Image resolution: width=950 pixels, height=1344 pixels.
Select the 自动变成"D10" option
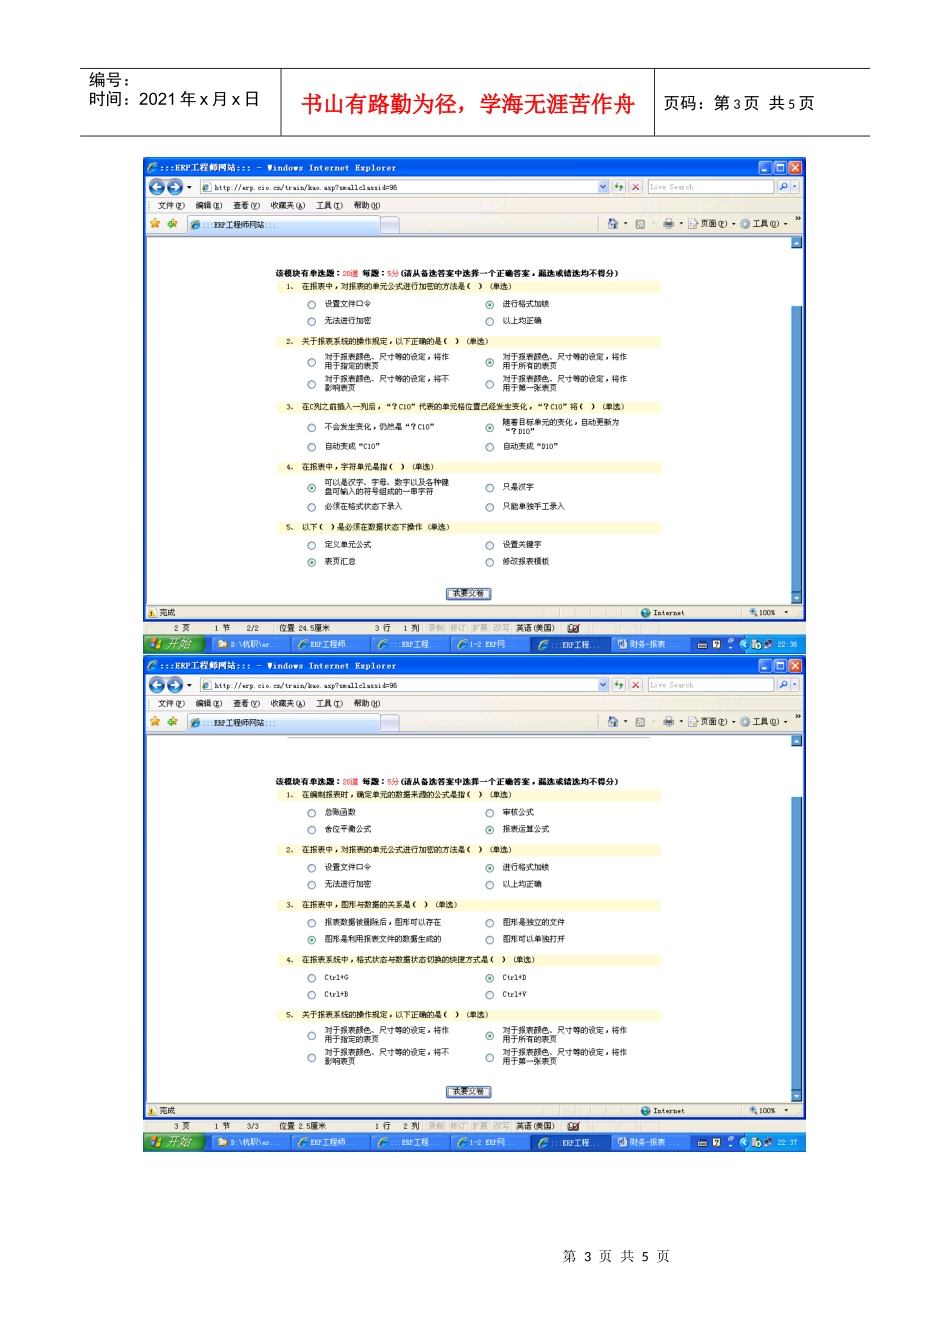[x=490, y=448]
